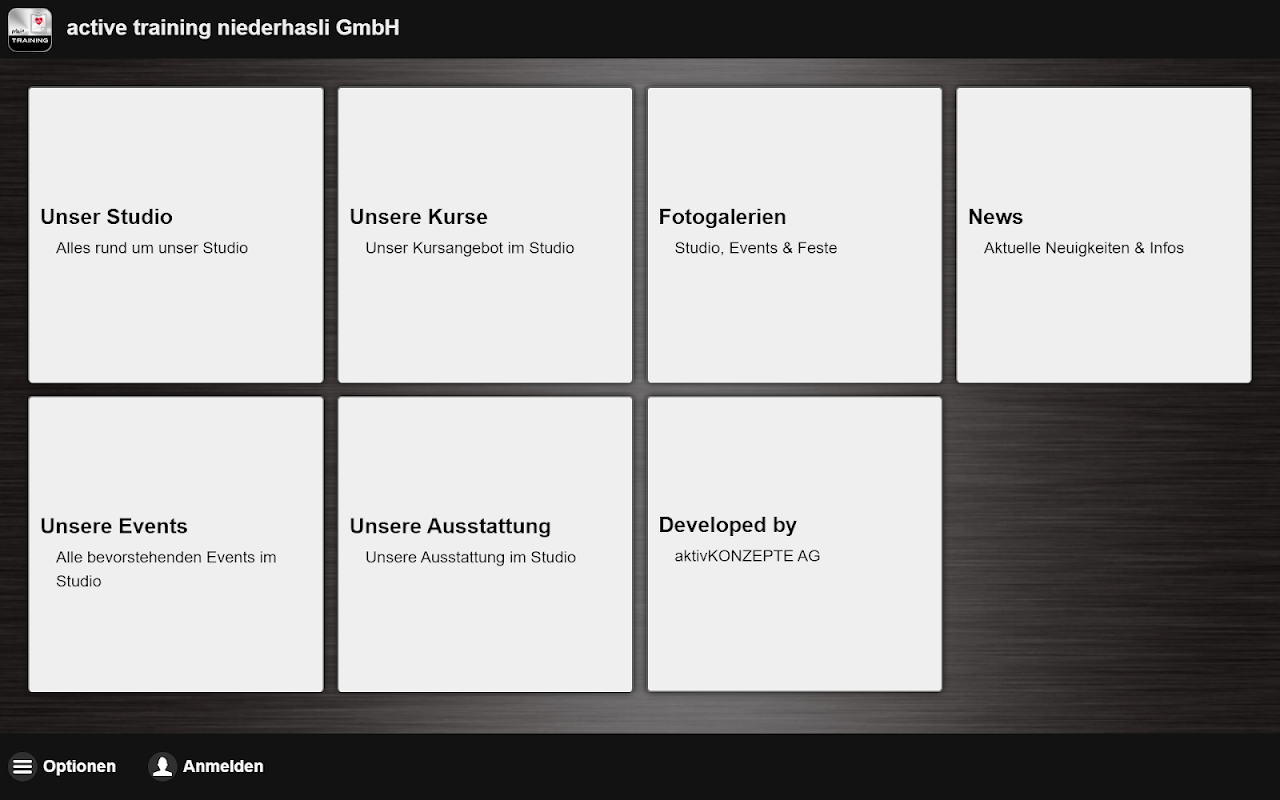Click the Anmelden label in bottom bar
1280x800 pixels.
coord(223,766)
